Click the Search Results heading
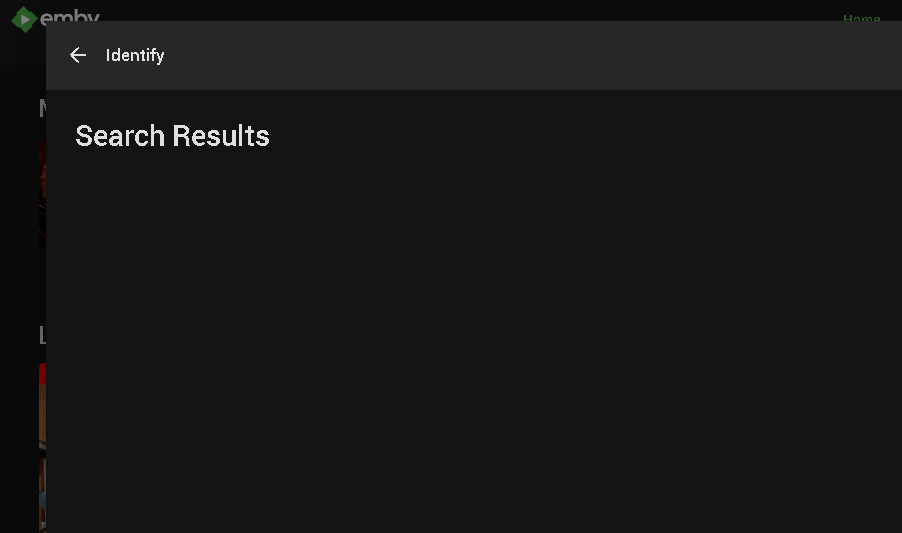This screenshot has width=902, height=533. point(172,136)
